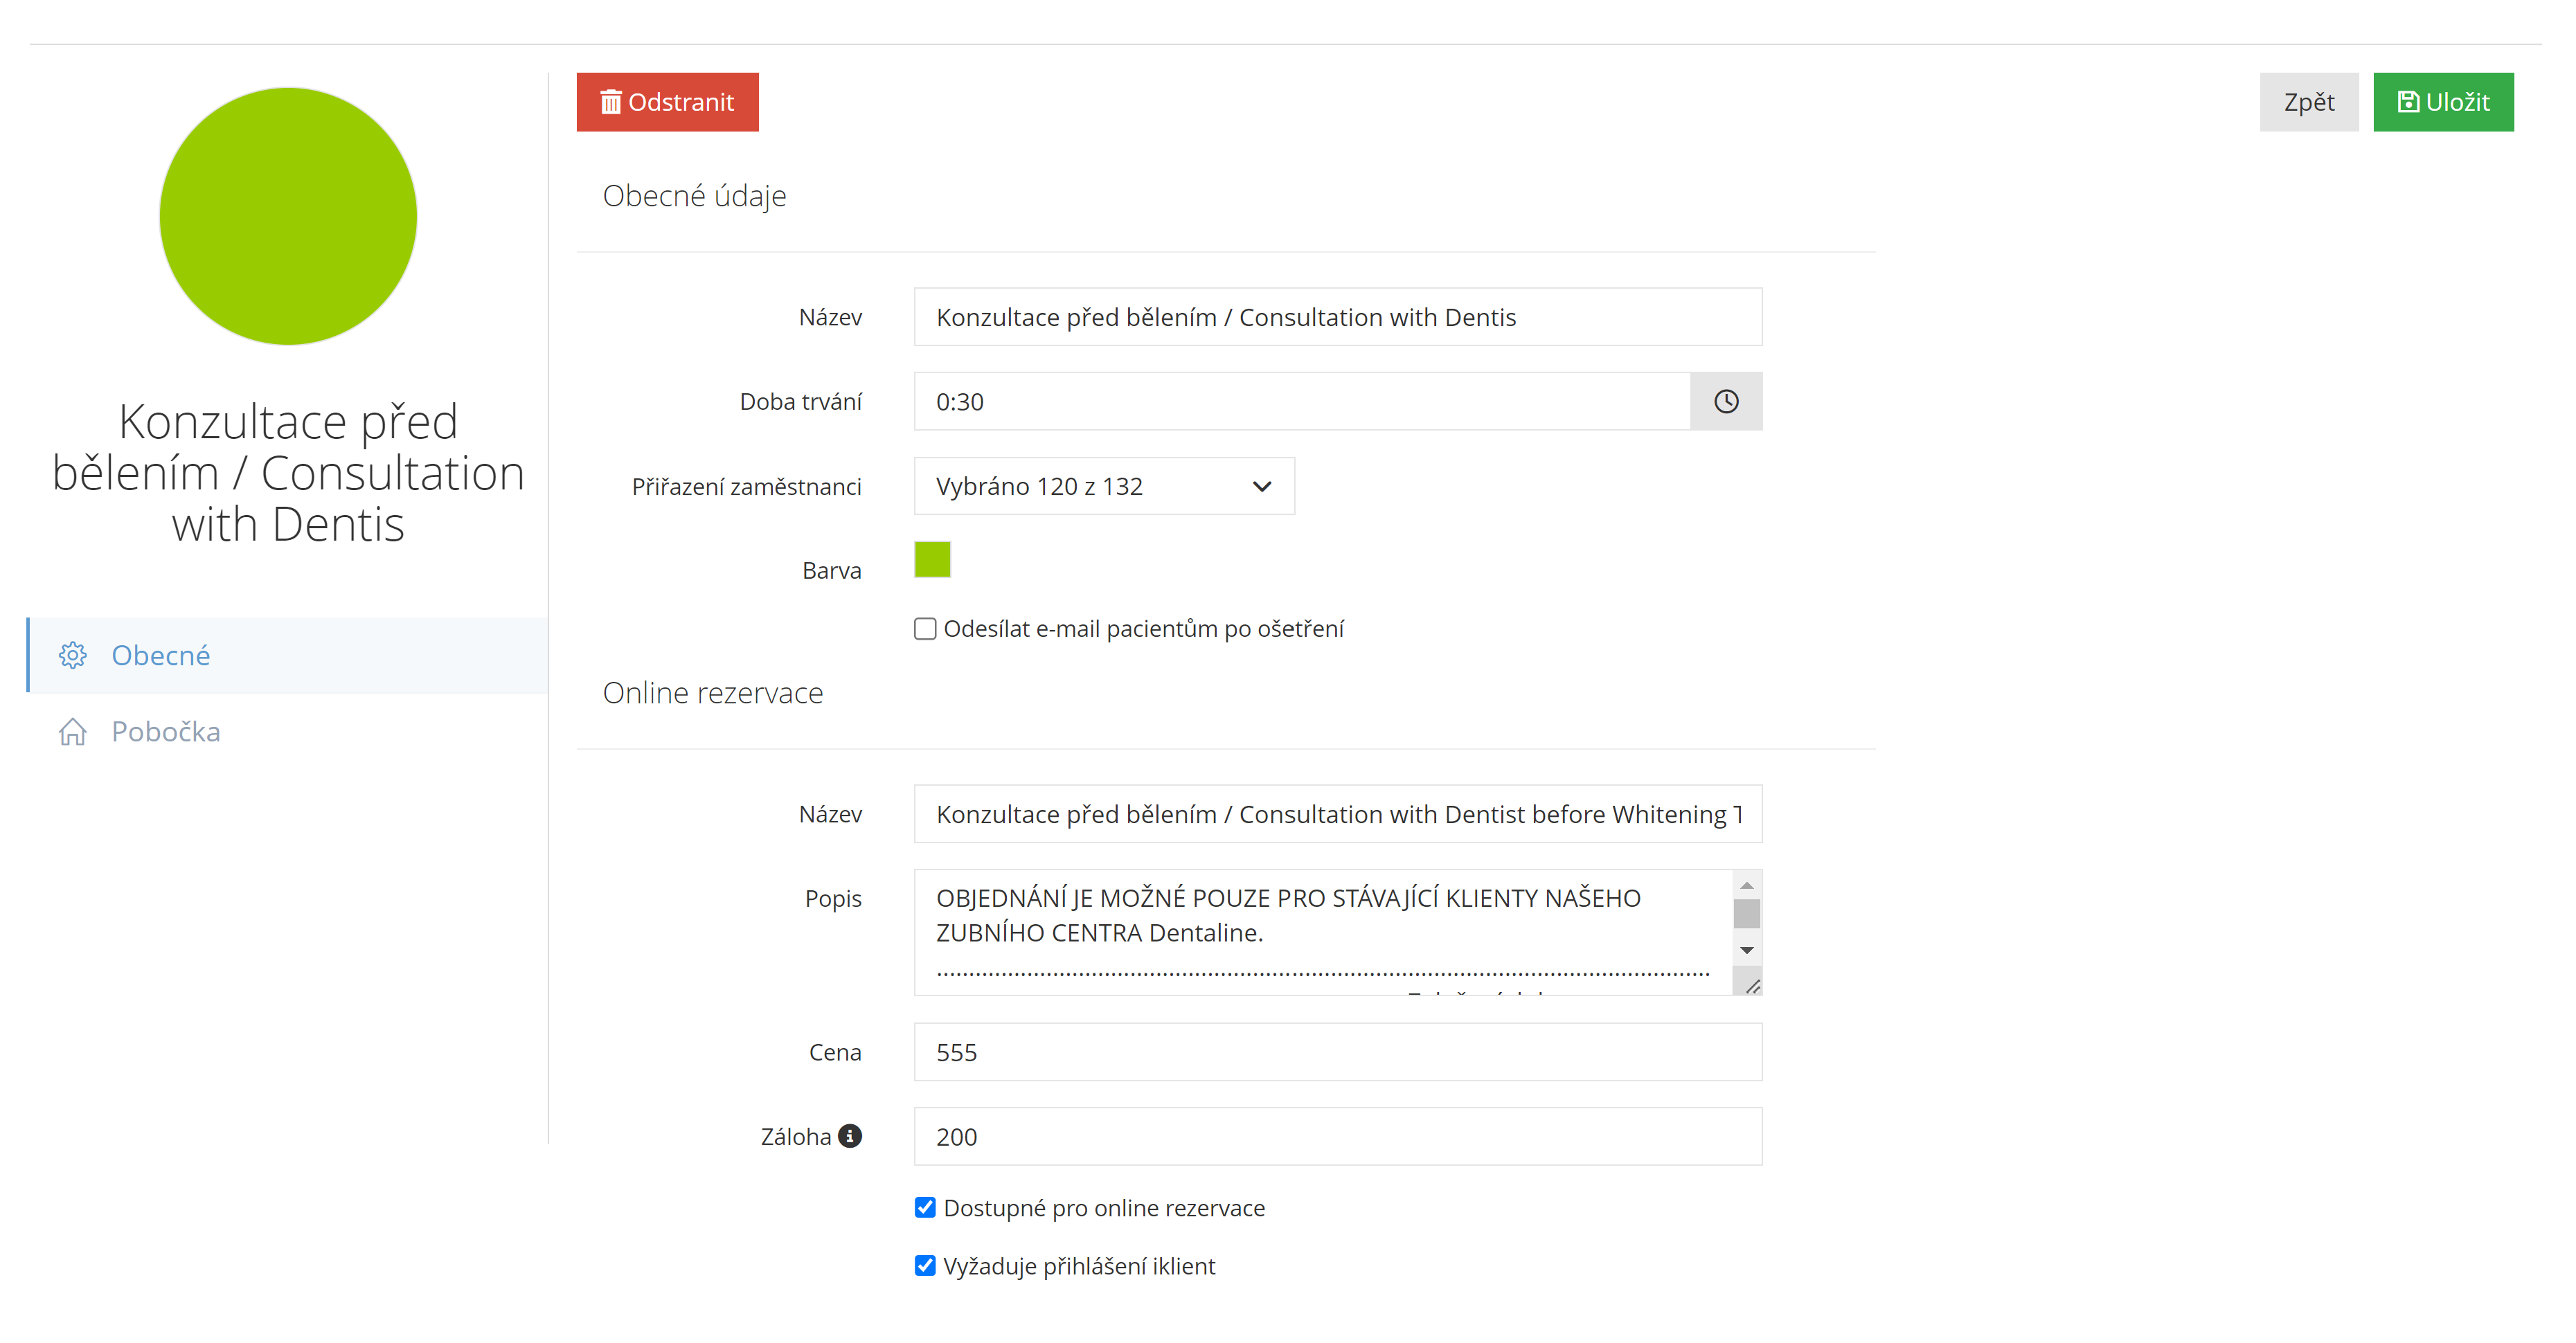The height and width of the screenshot is (1343, 2576).
Task: Select the Obecné sidebar tab
Action: (160, 655)
